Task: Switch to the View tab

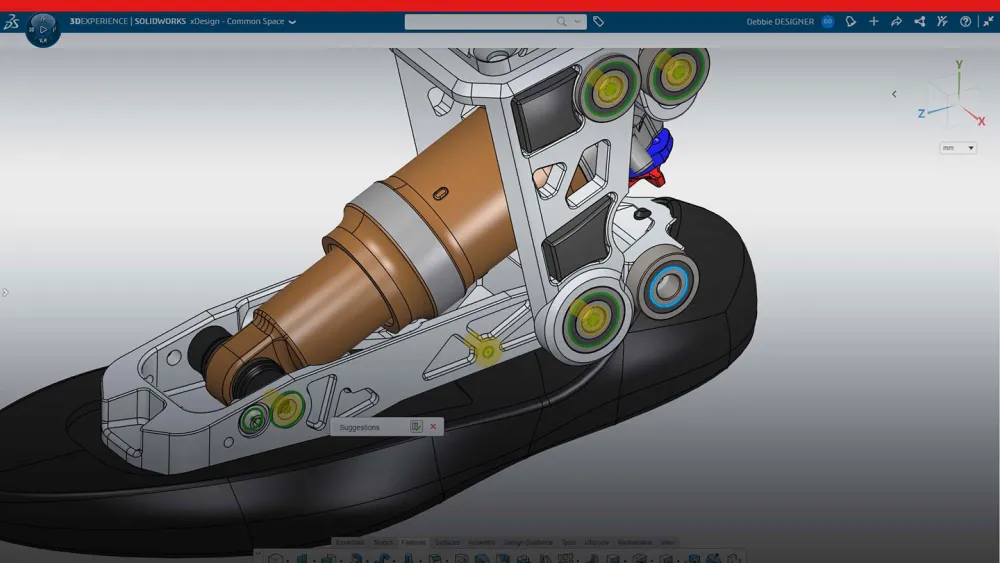Action: pos(667,543)
